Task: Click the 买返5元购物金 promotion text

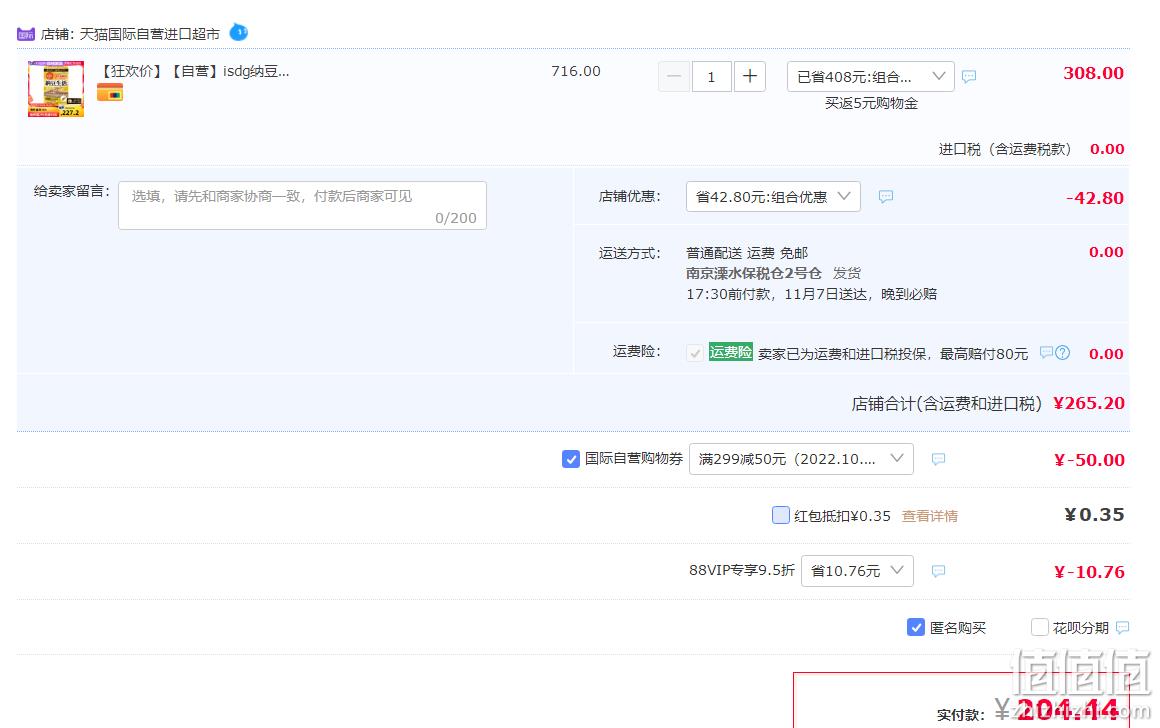Action: 871,104
